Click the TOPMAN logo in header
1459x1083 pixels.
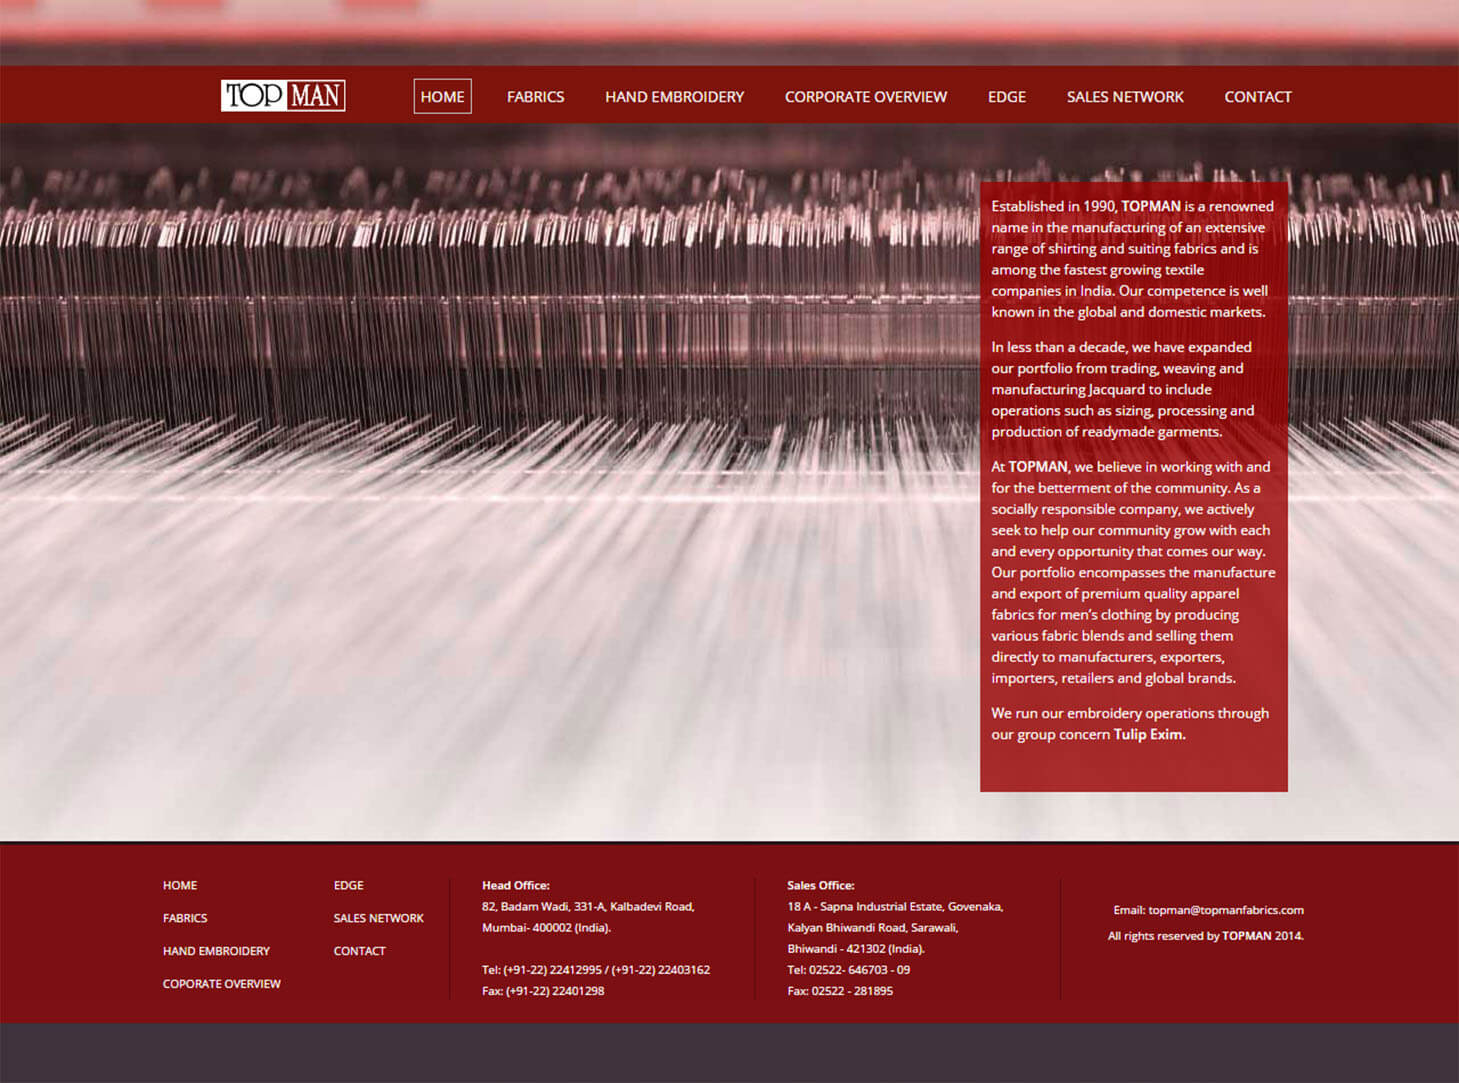pyautogui.click(x=283, y=96)
